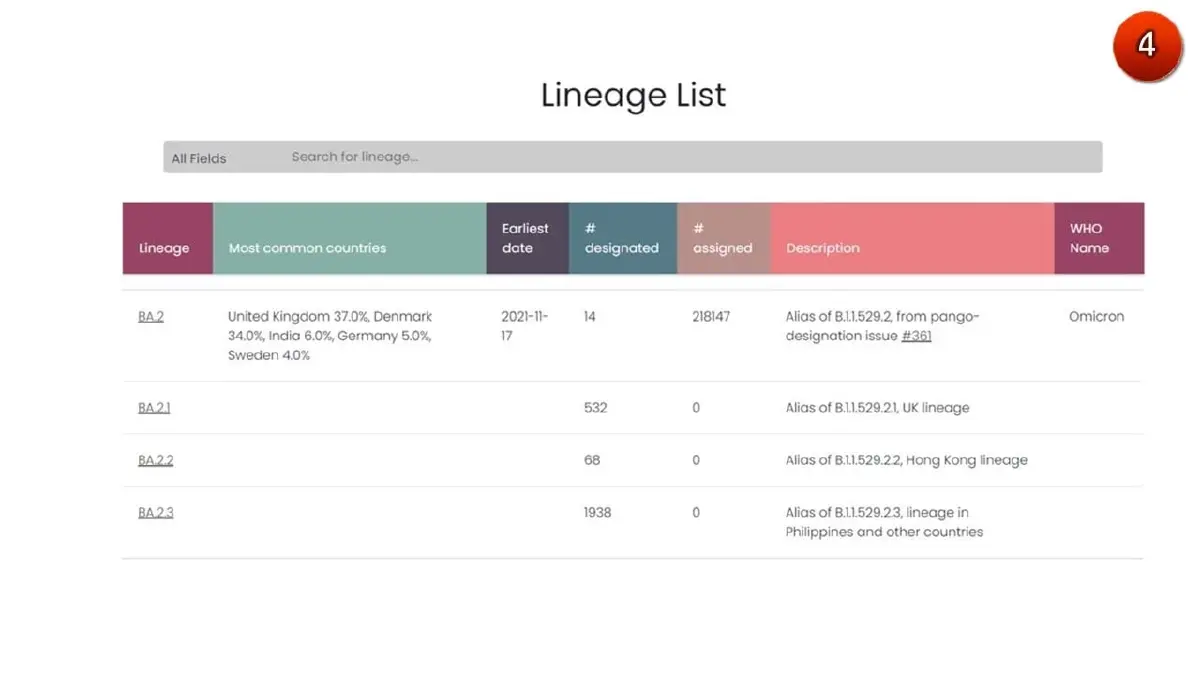Screen dimensions: 1200x675
Task: Sort by Earliest date column header
Action: [x=528, y=239]
